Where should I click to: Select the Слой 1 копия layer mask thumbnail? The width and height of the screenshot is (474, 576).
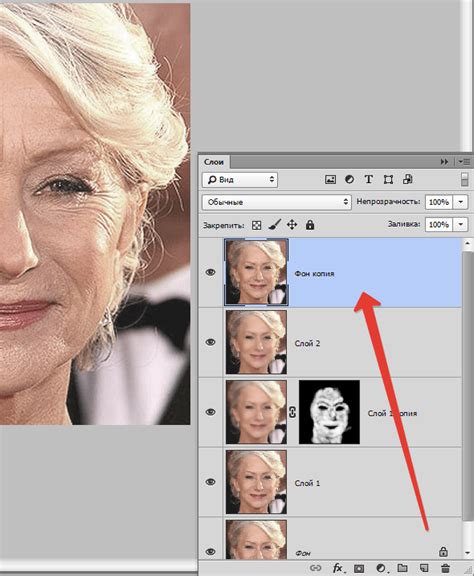329,412
